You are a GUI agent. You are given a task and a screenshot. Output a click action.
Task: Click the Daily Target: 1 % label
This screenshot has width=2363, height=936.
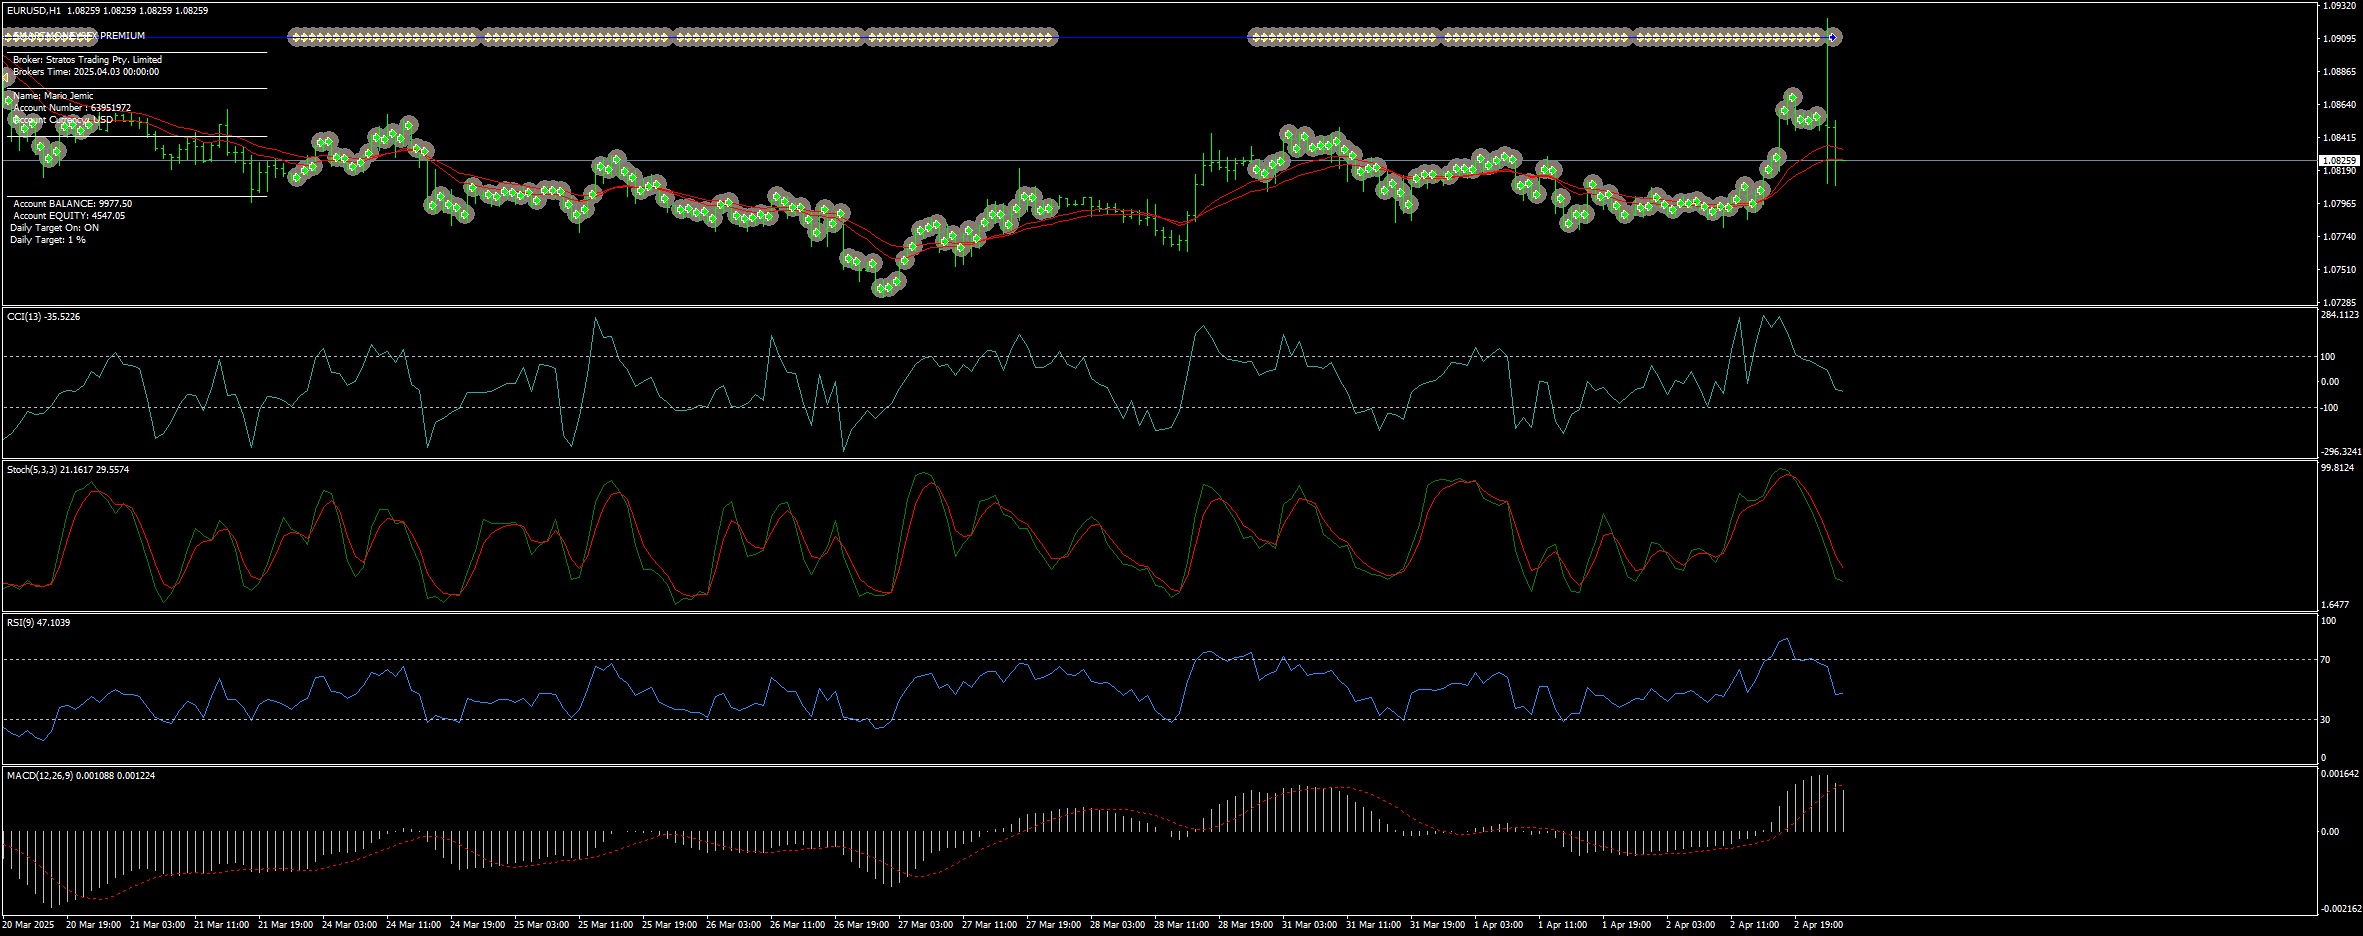48,240
